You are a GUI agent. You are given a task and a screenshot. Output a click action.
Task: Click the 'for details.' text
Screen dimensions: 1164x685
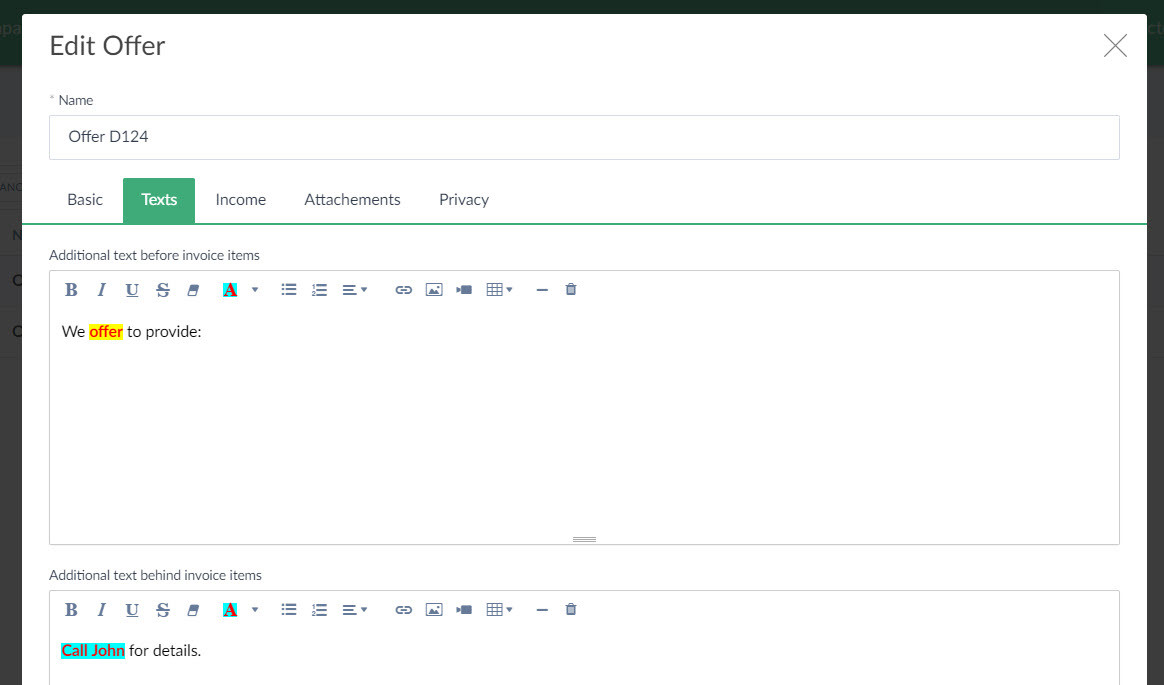(165, 651)
